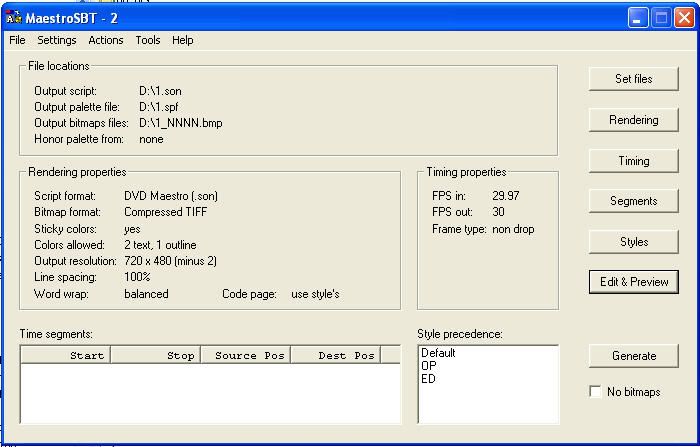700x447 pixels.
Task: Open the Tools menu
Action: pos(148,40)
